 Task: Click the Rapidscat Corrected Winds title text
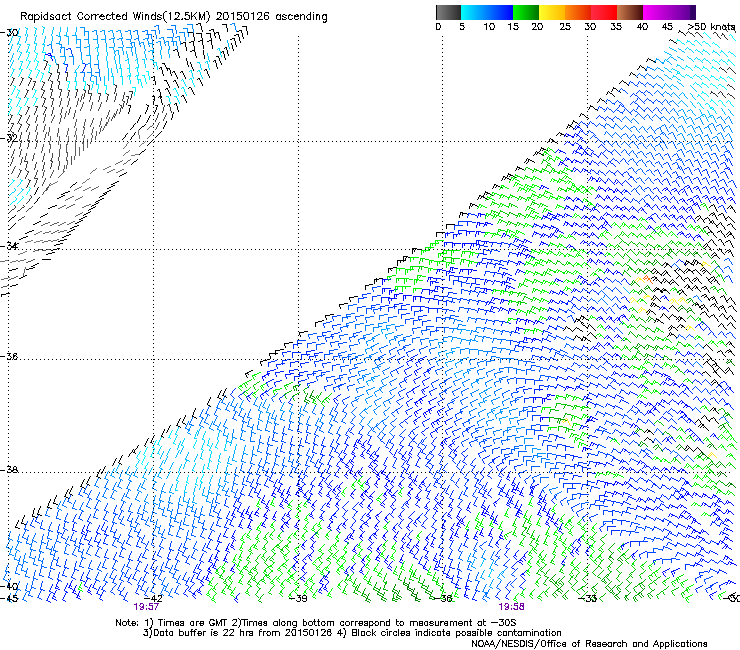(174, 17)
